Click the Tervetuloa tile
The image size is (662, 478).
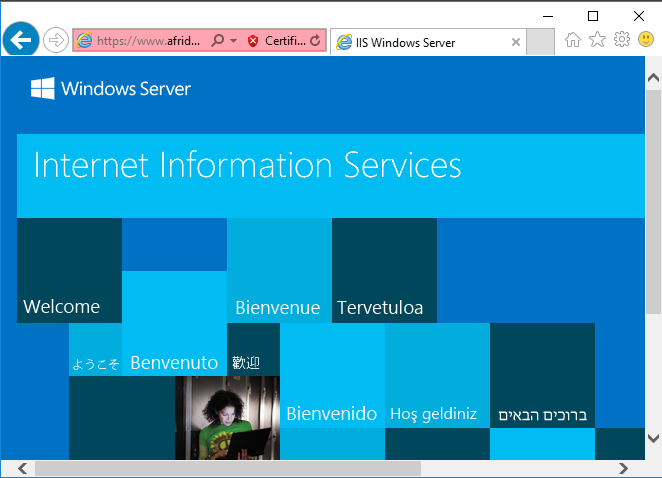[x=384, y=270]
